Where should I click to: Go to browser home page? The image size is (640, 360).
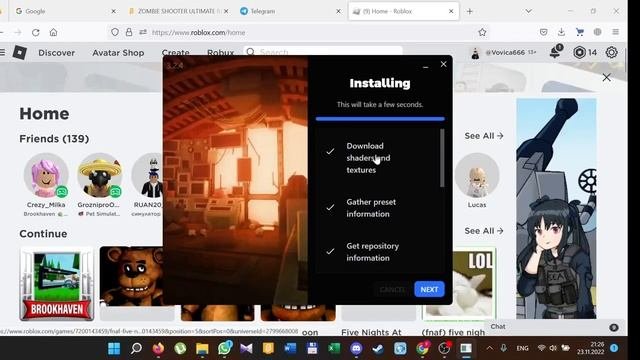coord(53,32)
